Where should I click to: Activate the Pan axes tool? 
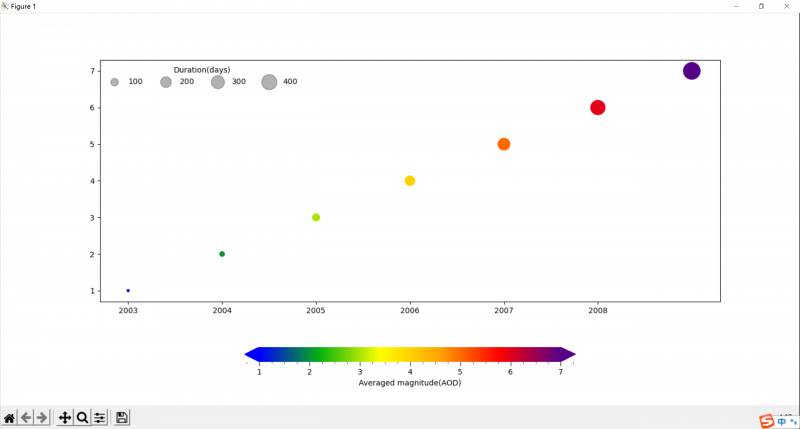click(x=65, y=418)
